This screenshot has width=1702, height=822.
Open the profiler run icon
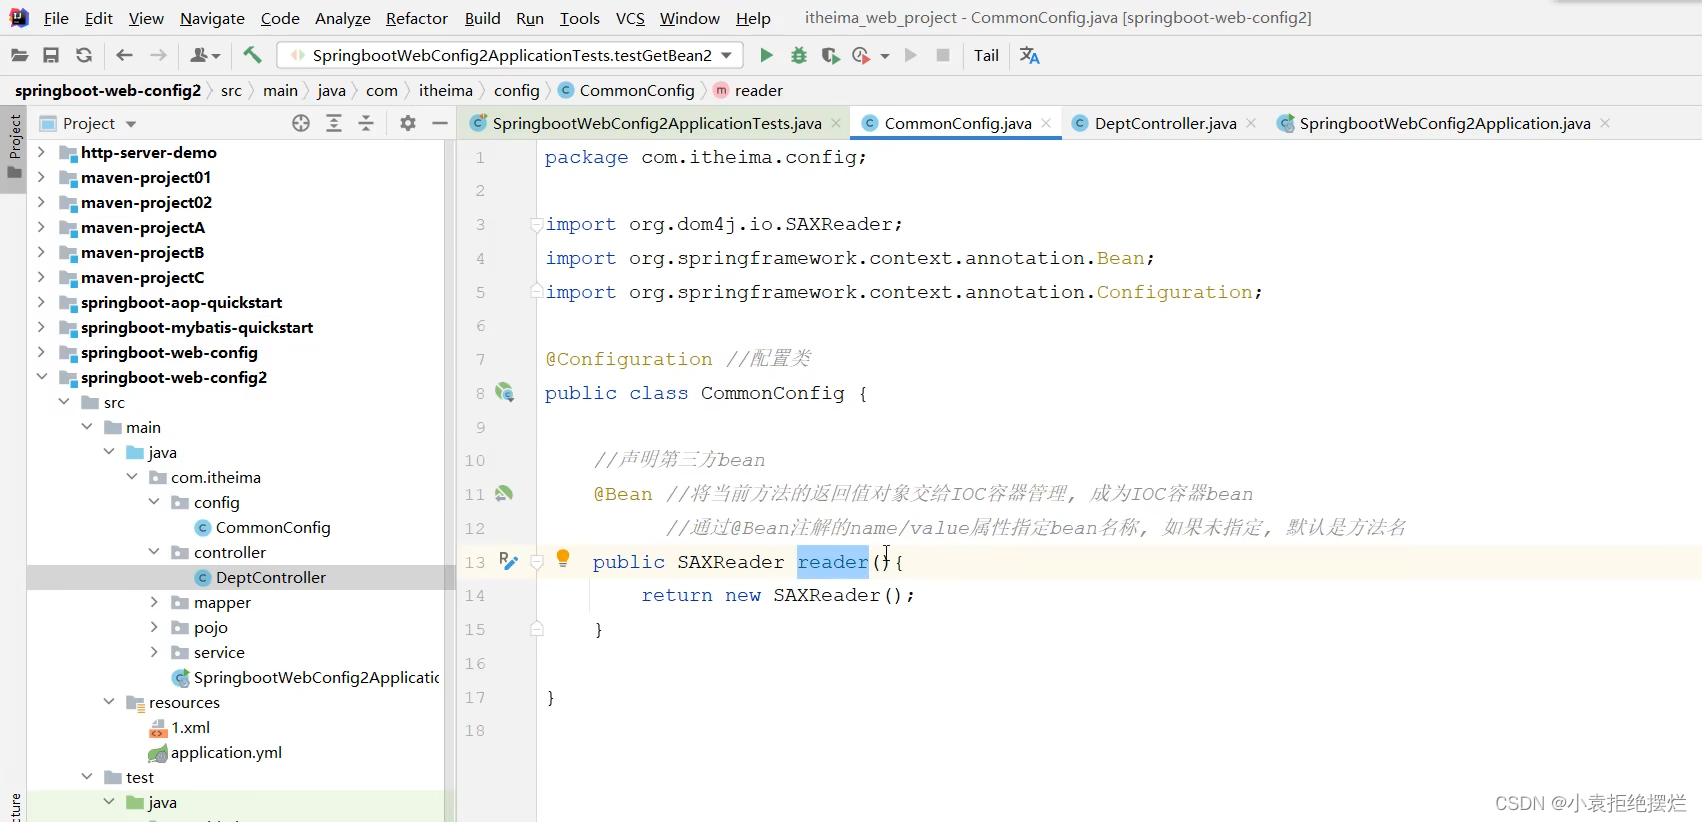click(861, 55)
